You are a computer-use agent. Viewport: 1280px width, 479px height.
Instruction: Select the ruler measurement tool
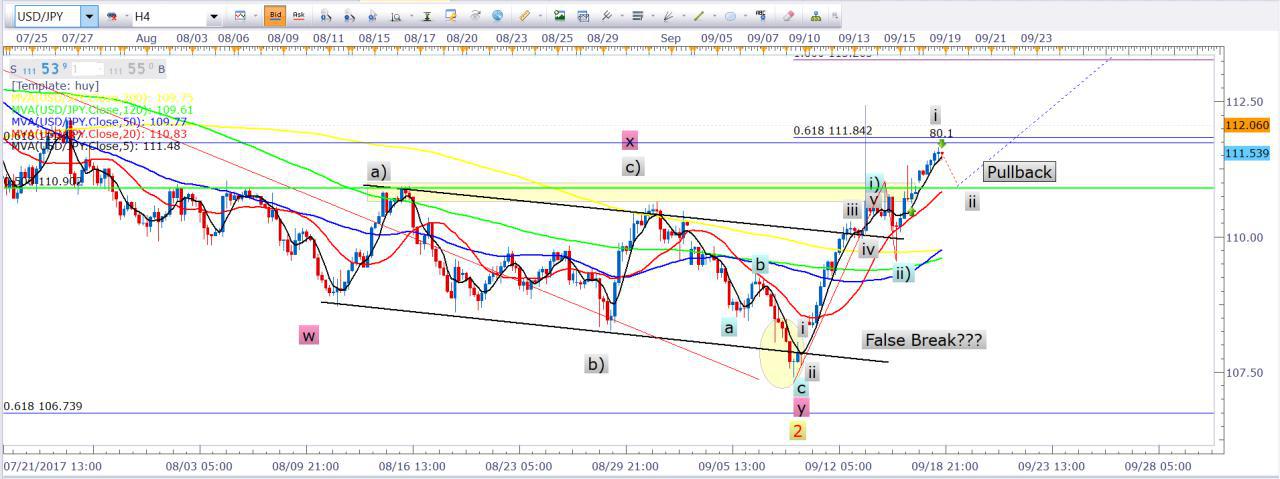[525, 16]
